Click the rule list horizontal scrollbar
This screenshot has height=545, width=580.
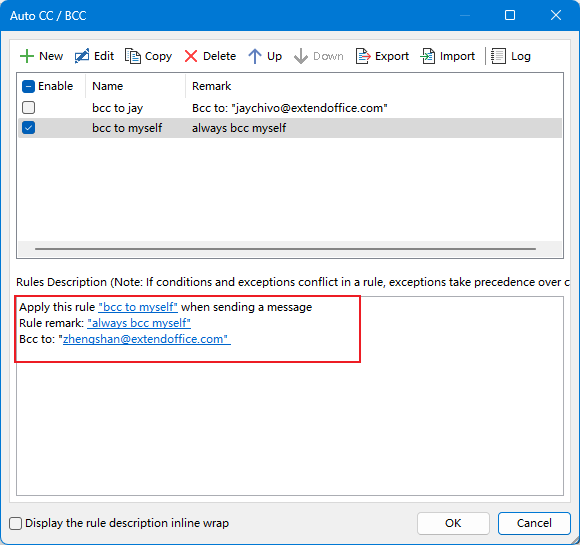pyautogui.click(x=285, y=249)
